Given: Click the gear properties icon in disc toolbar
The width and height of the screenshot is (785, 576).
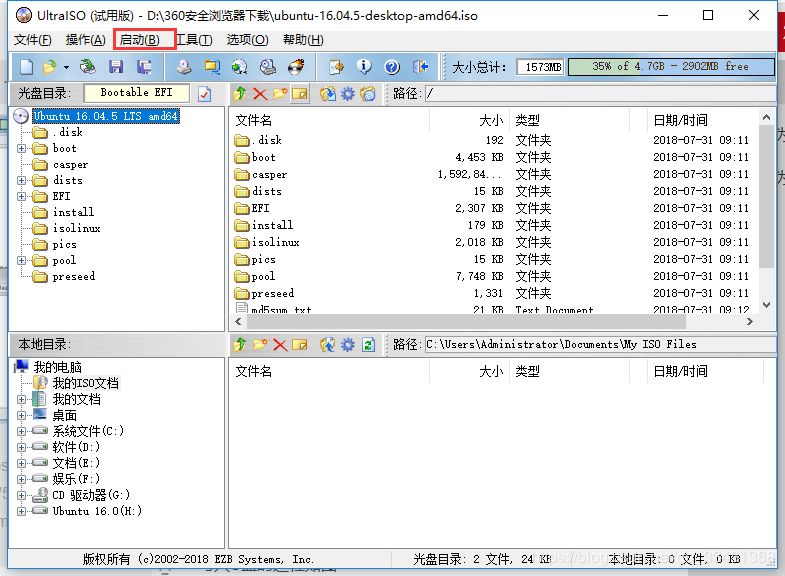Looking at the screenshot, I should 347,94.
